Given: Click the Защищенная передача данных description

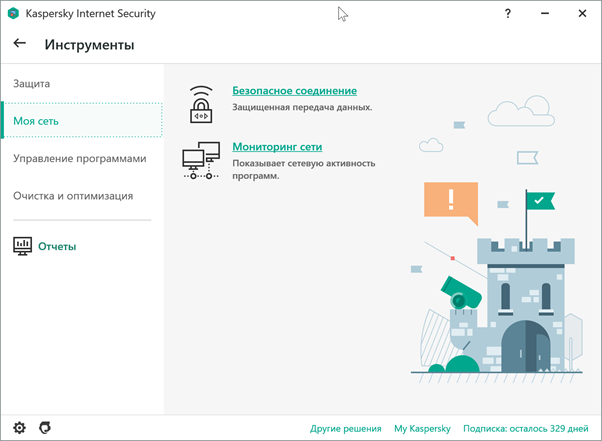Looking at the screenshot, I should (x=302, y=107).
